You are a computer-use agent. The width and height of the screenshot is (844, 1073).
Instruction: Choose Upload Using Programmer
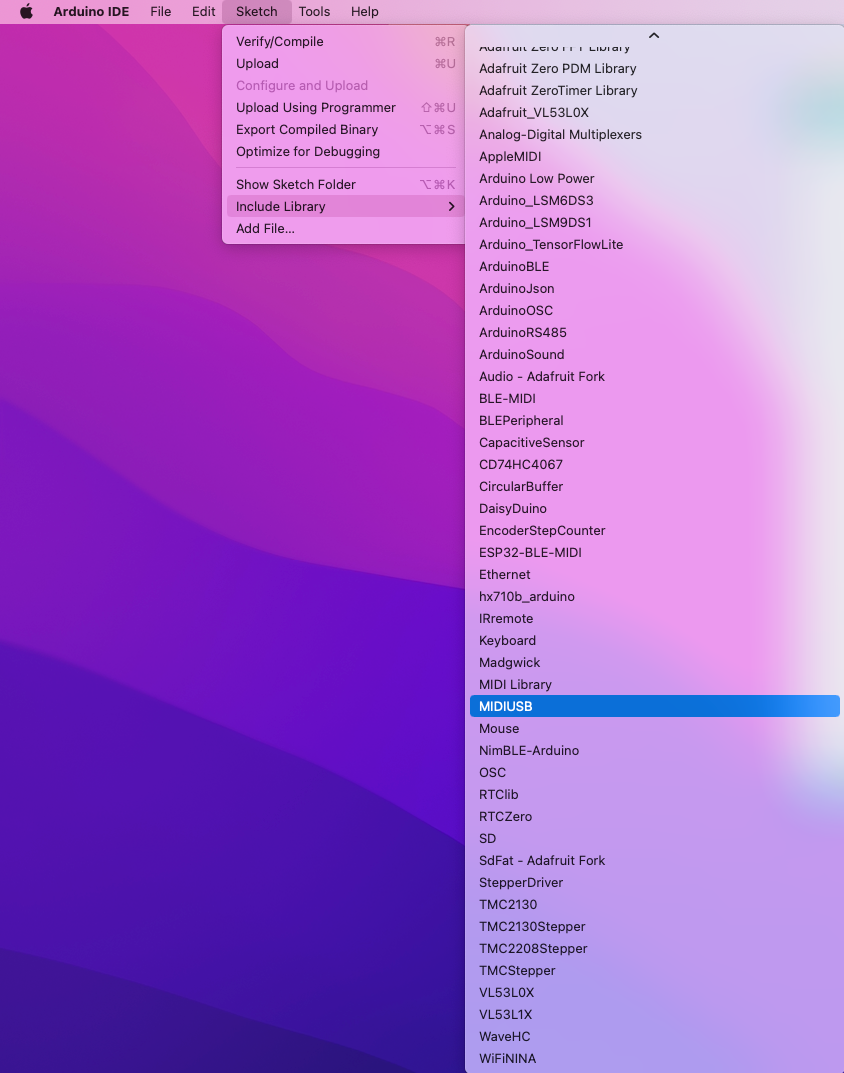click(344, 107)
